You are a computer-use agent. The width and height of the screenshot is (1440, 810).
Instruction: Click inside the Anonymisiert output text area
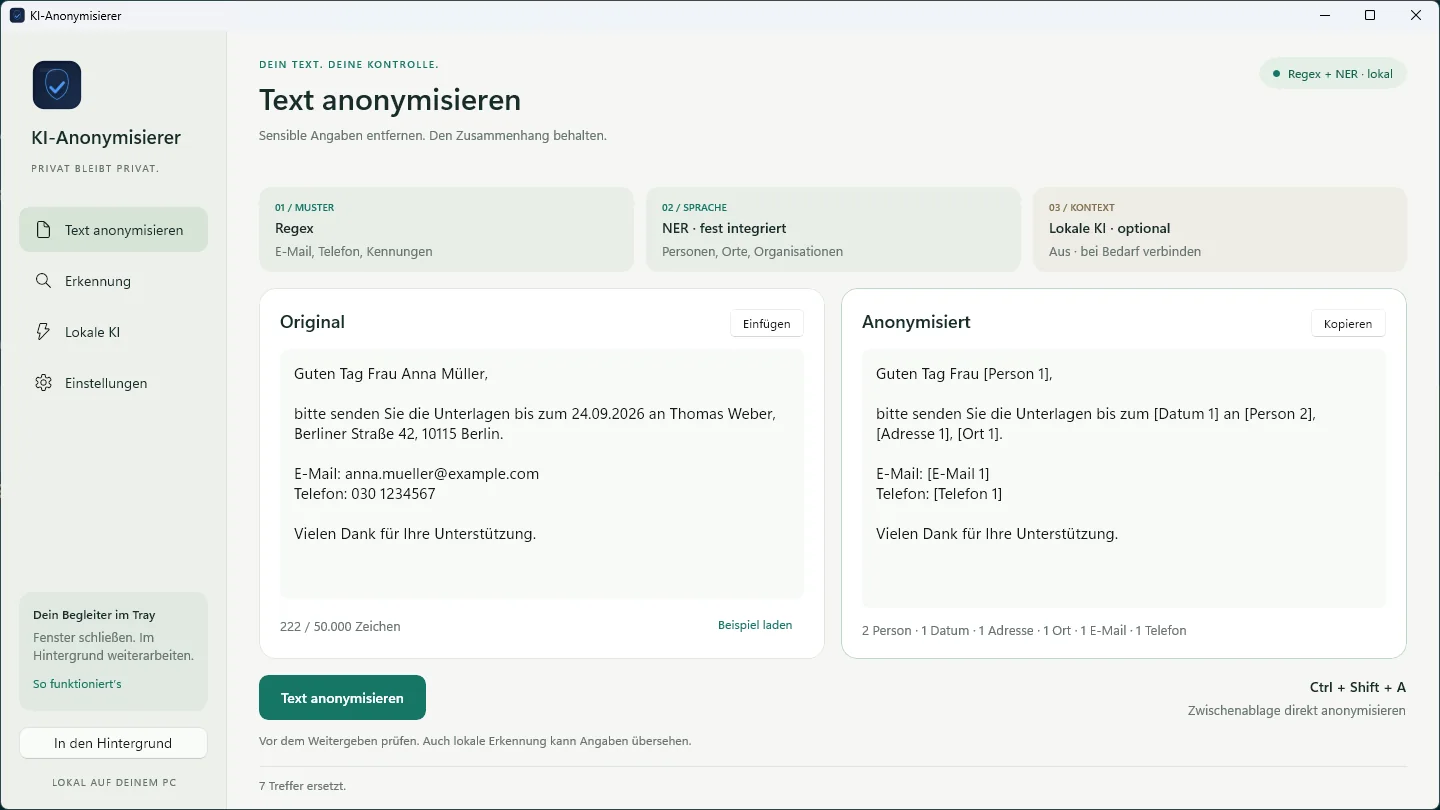pos(1124,479)
